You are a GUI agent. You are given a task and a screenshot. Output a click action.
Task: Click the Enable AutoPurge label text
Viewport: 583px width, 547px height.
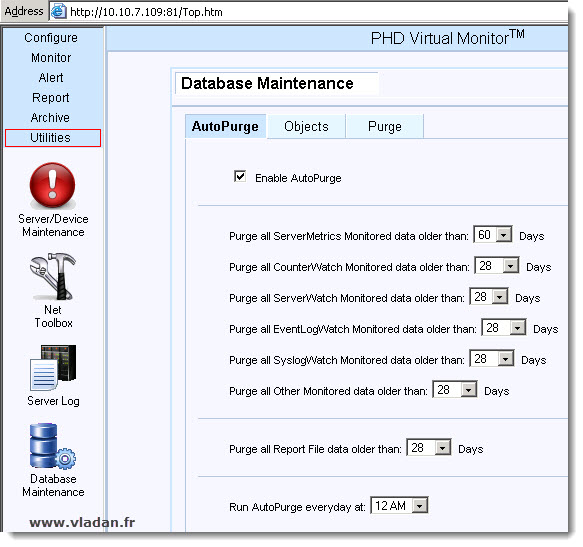(x=298, y=178)
